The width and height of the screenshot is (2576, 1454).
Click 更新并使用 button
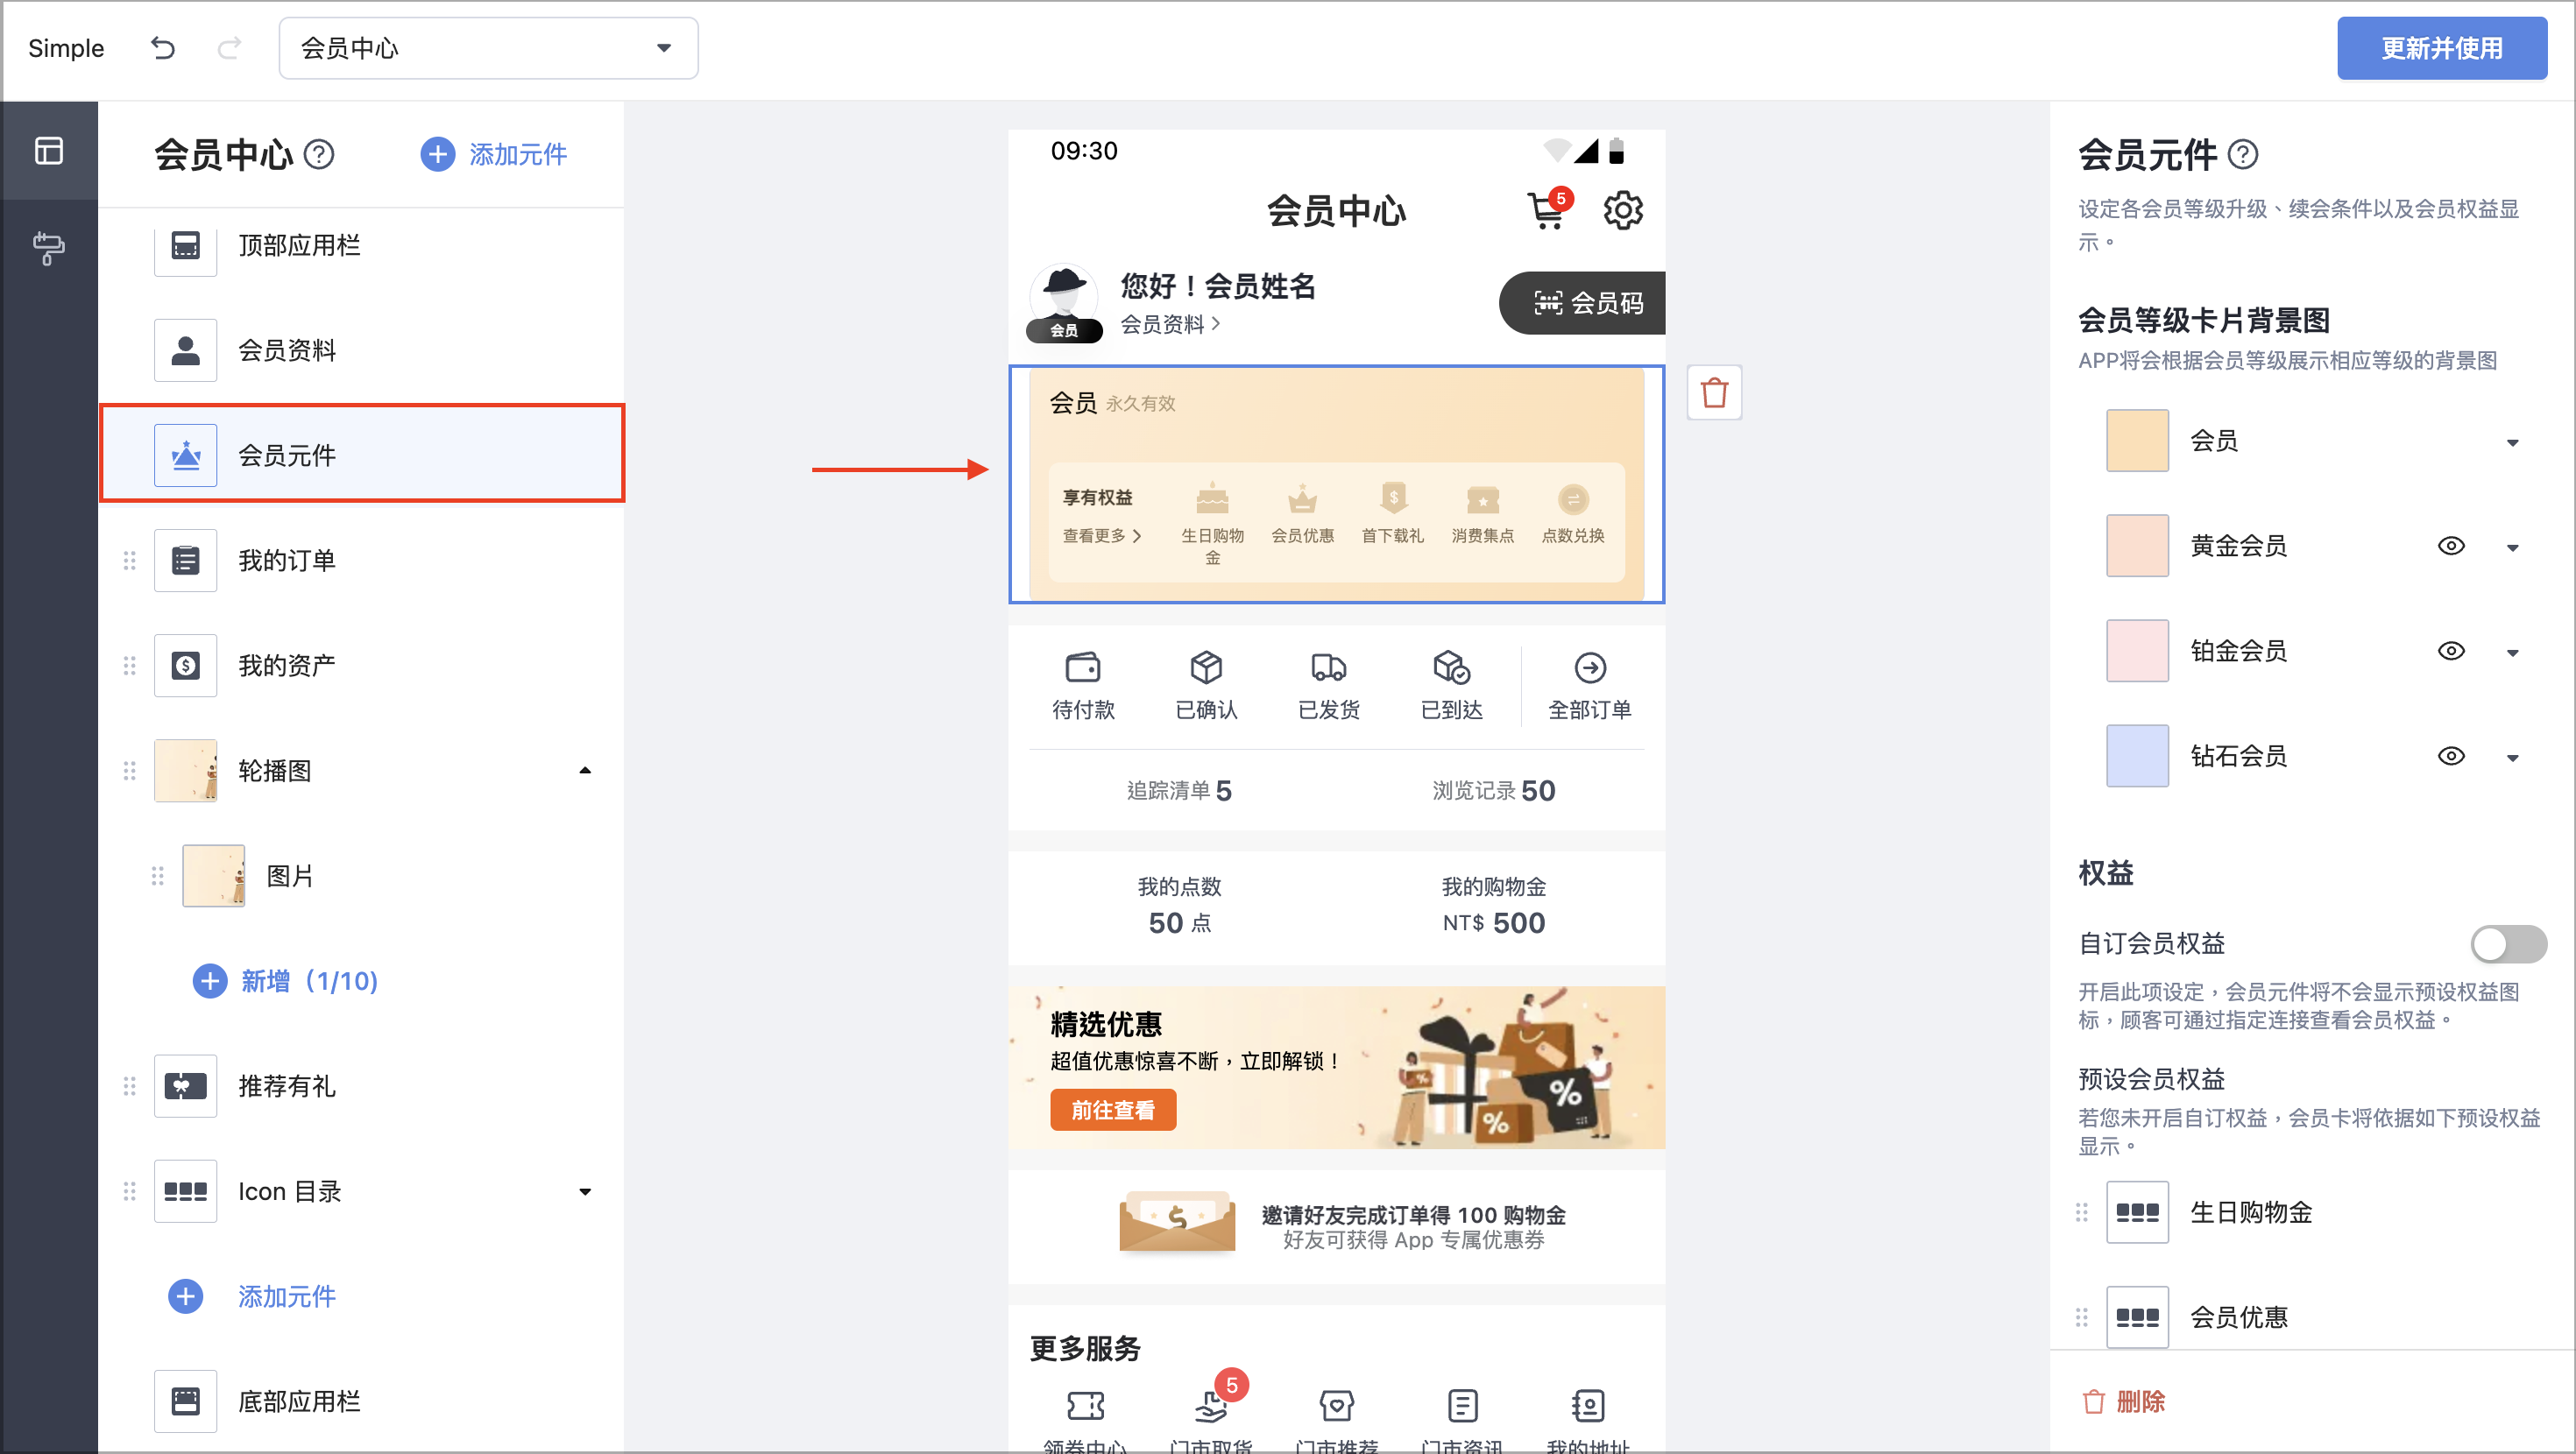2441,48
